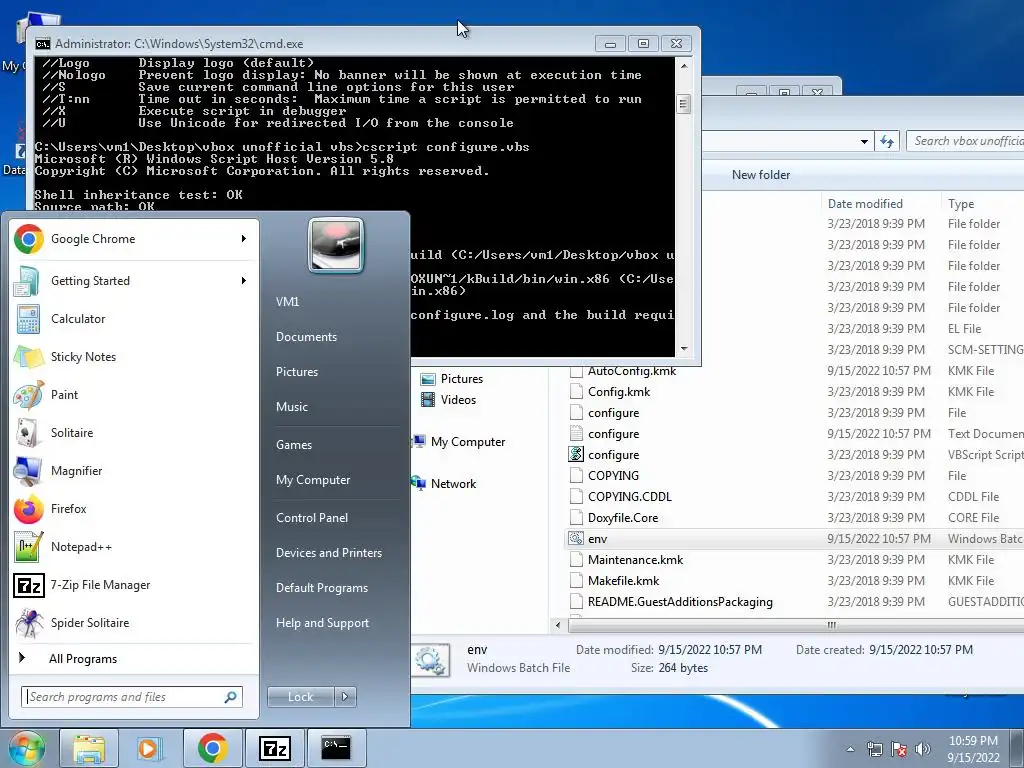Open Getting Started in Start menu
The image size is (1024, 768).
[133, 281]
